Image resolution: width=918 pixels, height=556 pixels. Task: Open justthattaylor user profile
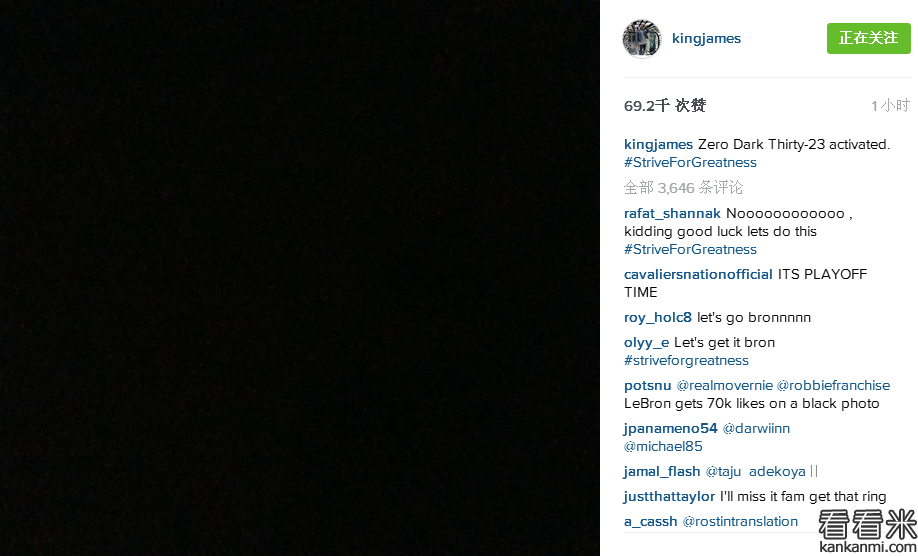click(669, 497)
